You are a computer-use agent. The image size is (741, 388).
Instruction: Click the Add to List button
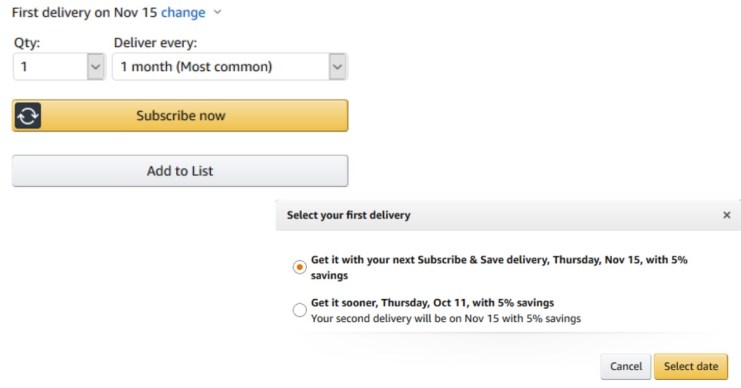point(180,171)
